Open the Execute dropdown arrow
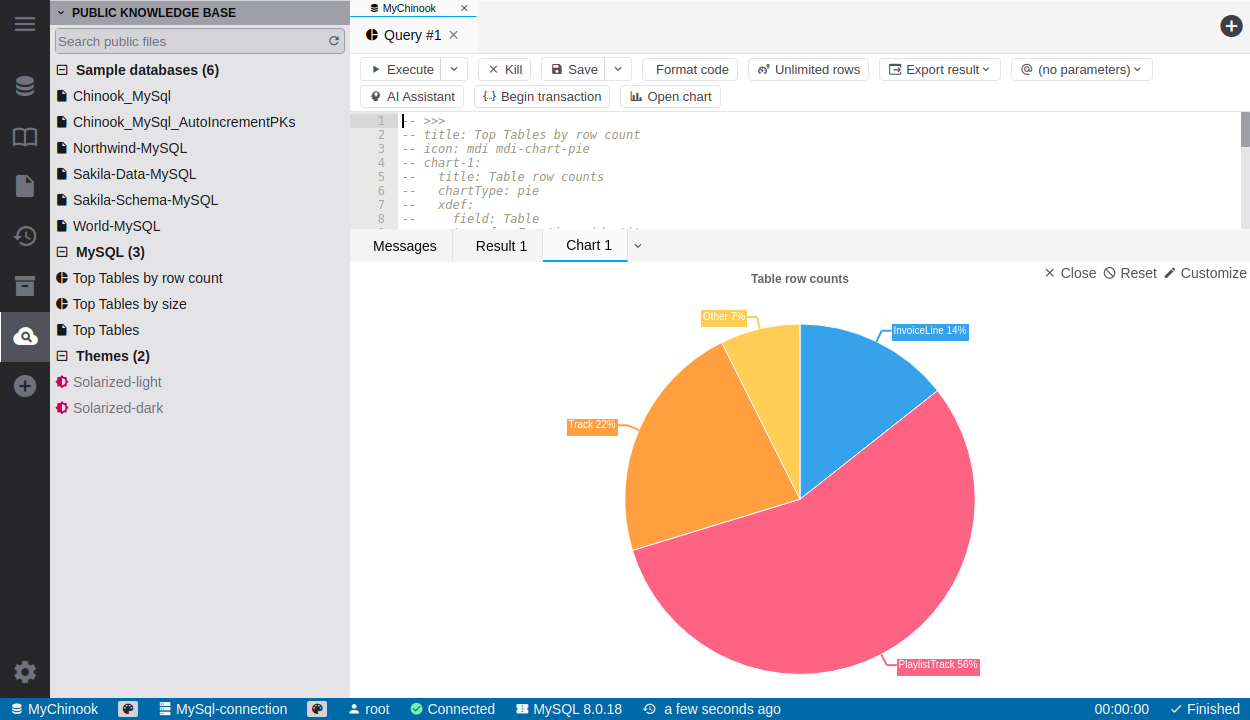1250x720 pixels. click(454, 69)
